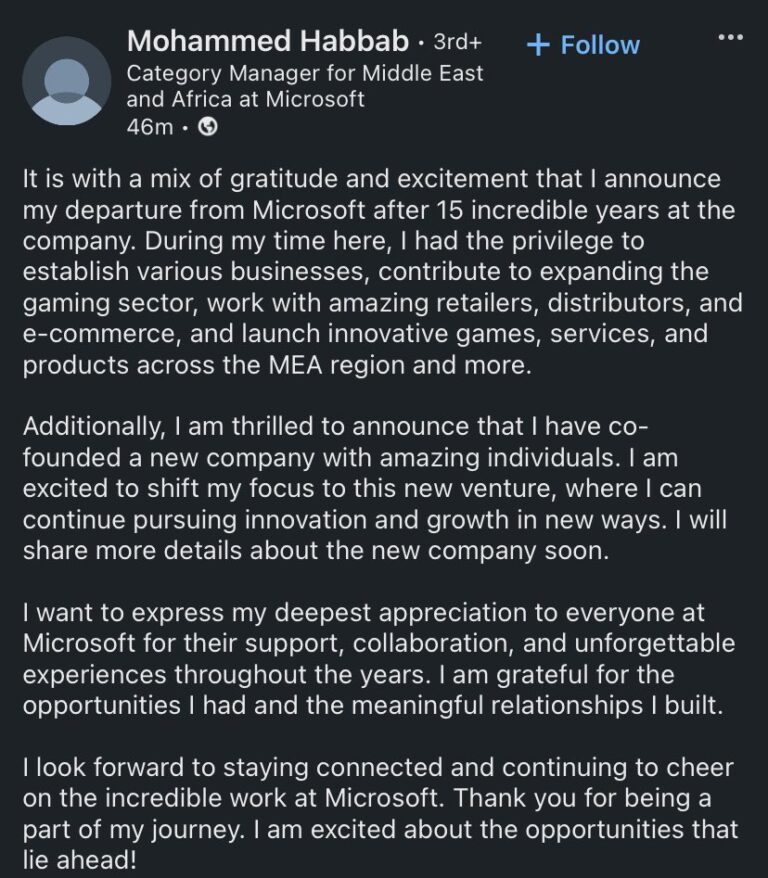Click the plus icon beside Follow

[x=536, y=44]
